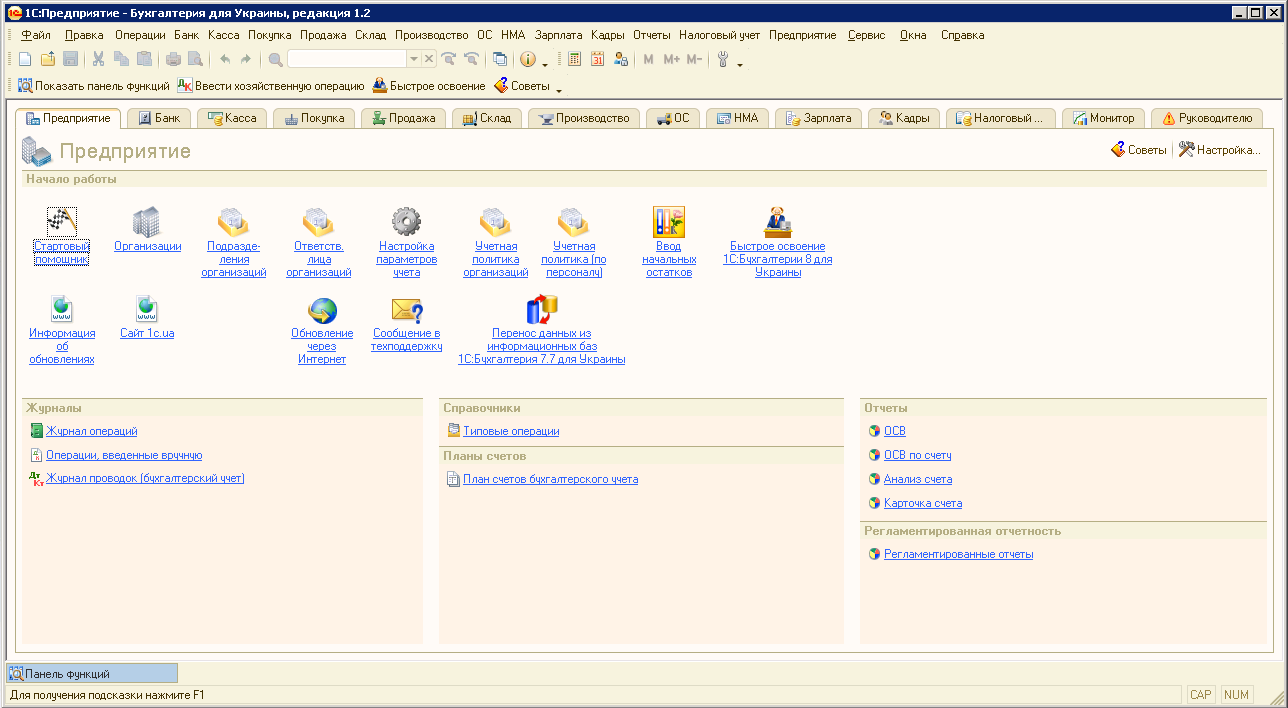Click the info (i) help toolbar icon
The width and height of the screenshot is (1288, 708).
tap(528, 59)
